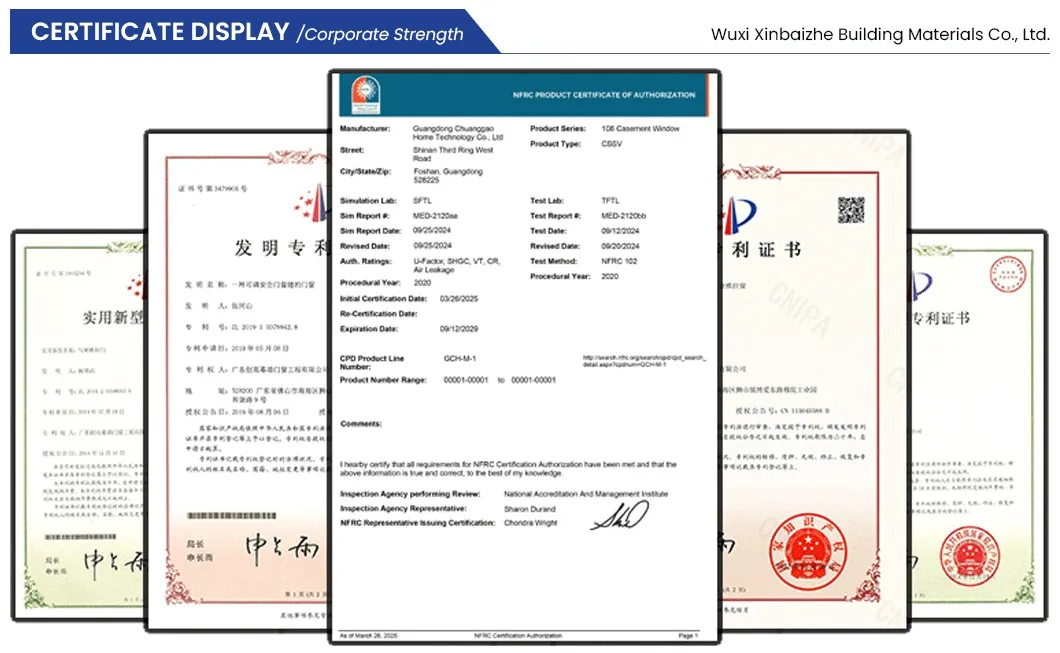
Task: Click the brush signature on the 实用新型 certificate
Action: (114, 565)
